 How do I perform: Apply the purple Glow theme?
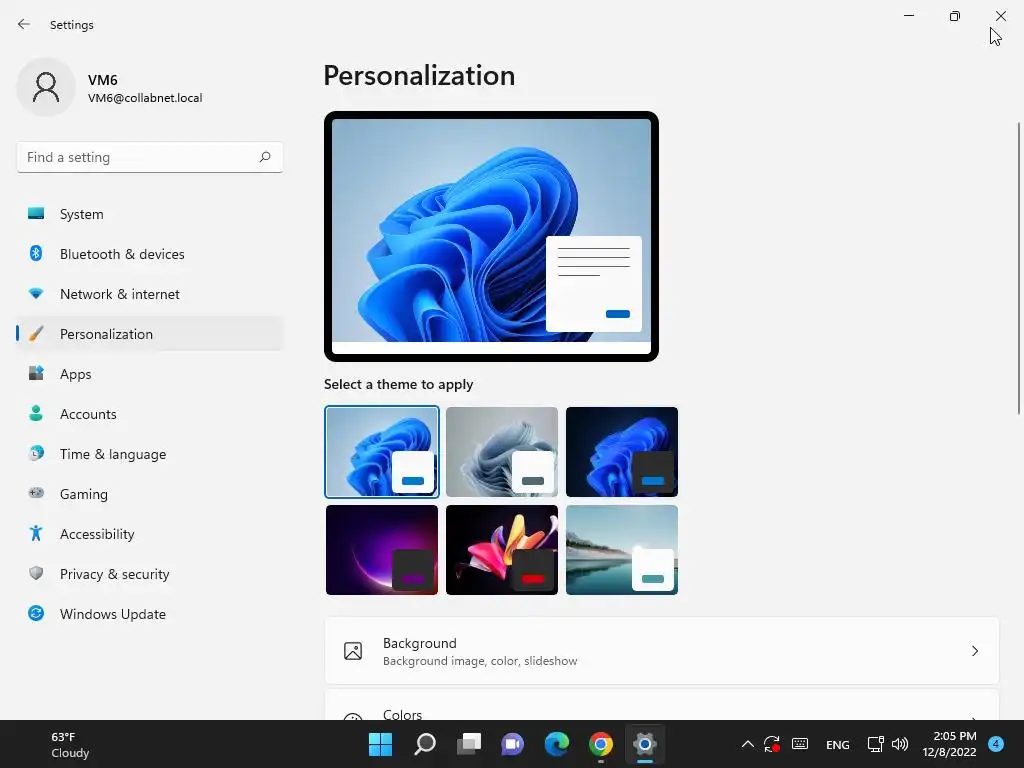click(x=381, y=550)
